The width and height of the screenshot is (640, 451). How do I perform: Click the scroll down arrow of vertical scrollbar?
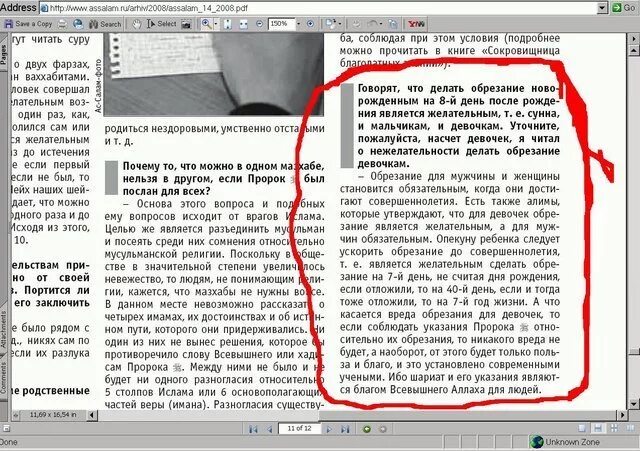pos(633,403)
